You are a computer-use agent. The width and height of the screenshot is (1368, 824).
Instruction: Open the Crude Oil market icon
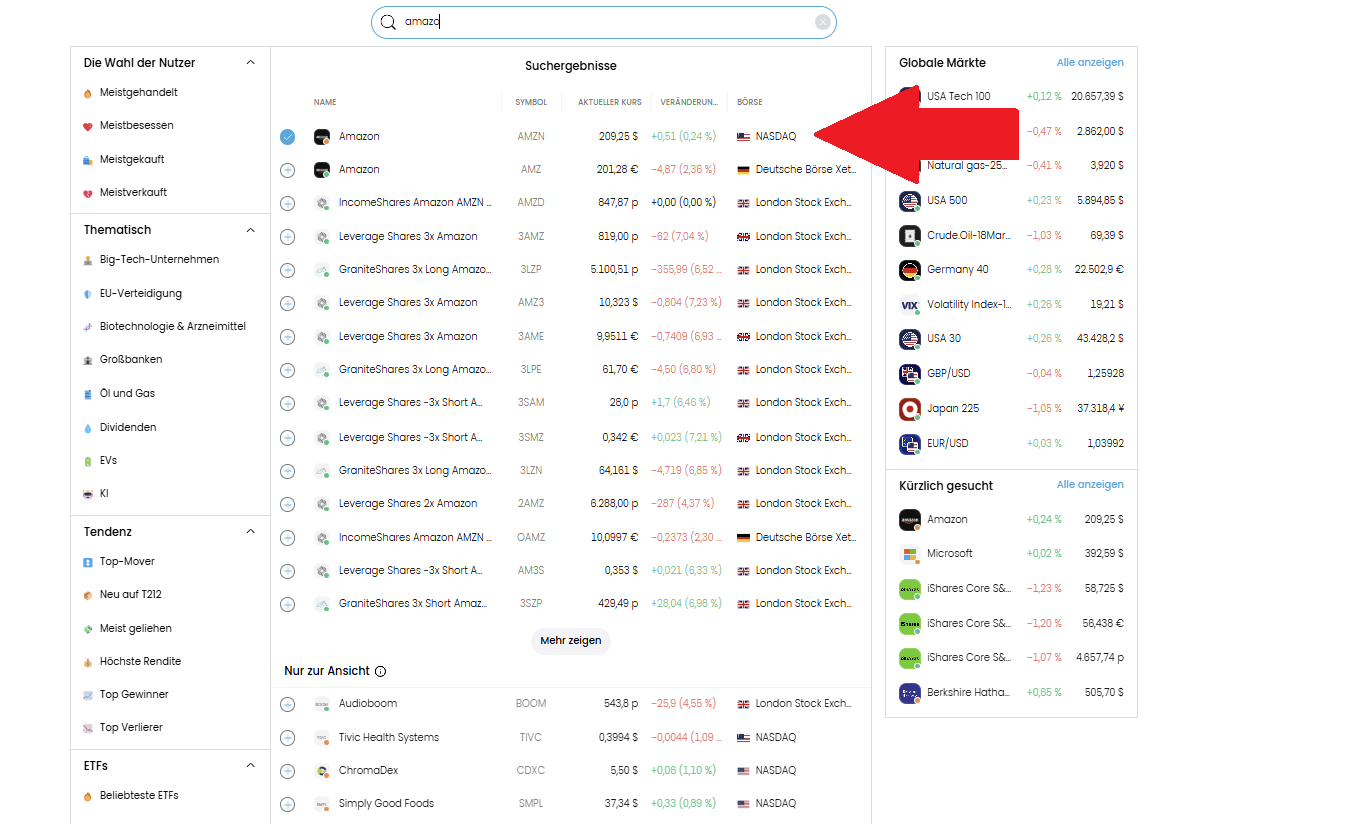(x=910, y=236)
